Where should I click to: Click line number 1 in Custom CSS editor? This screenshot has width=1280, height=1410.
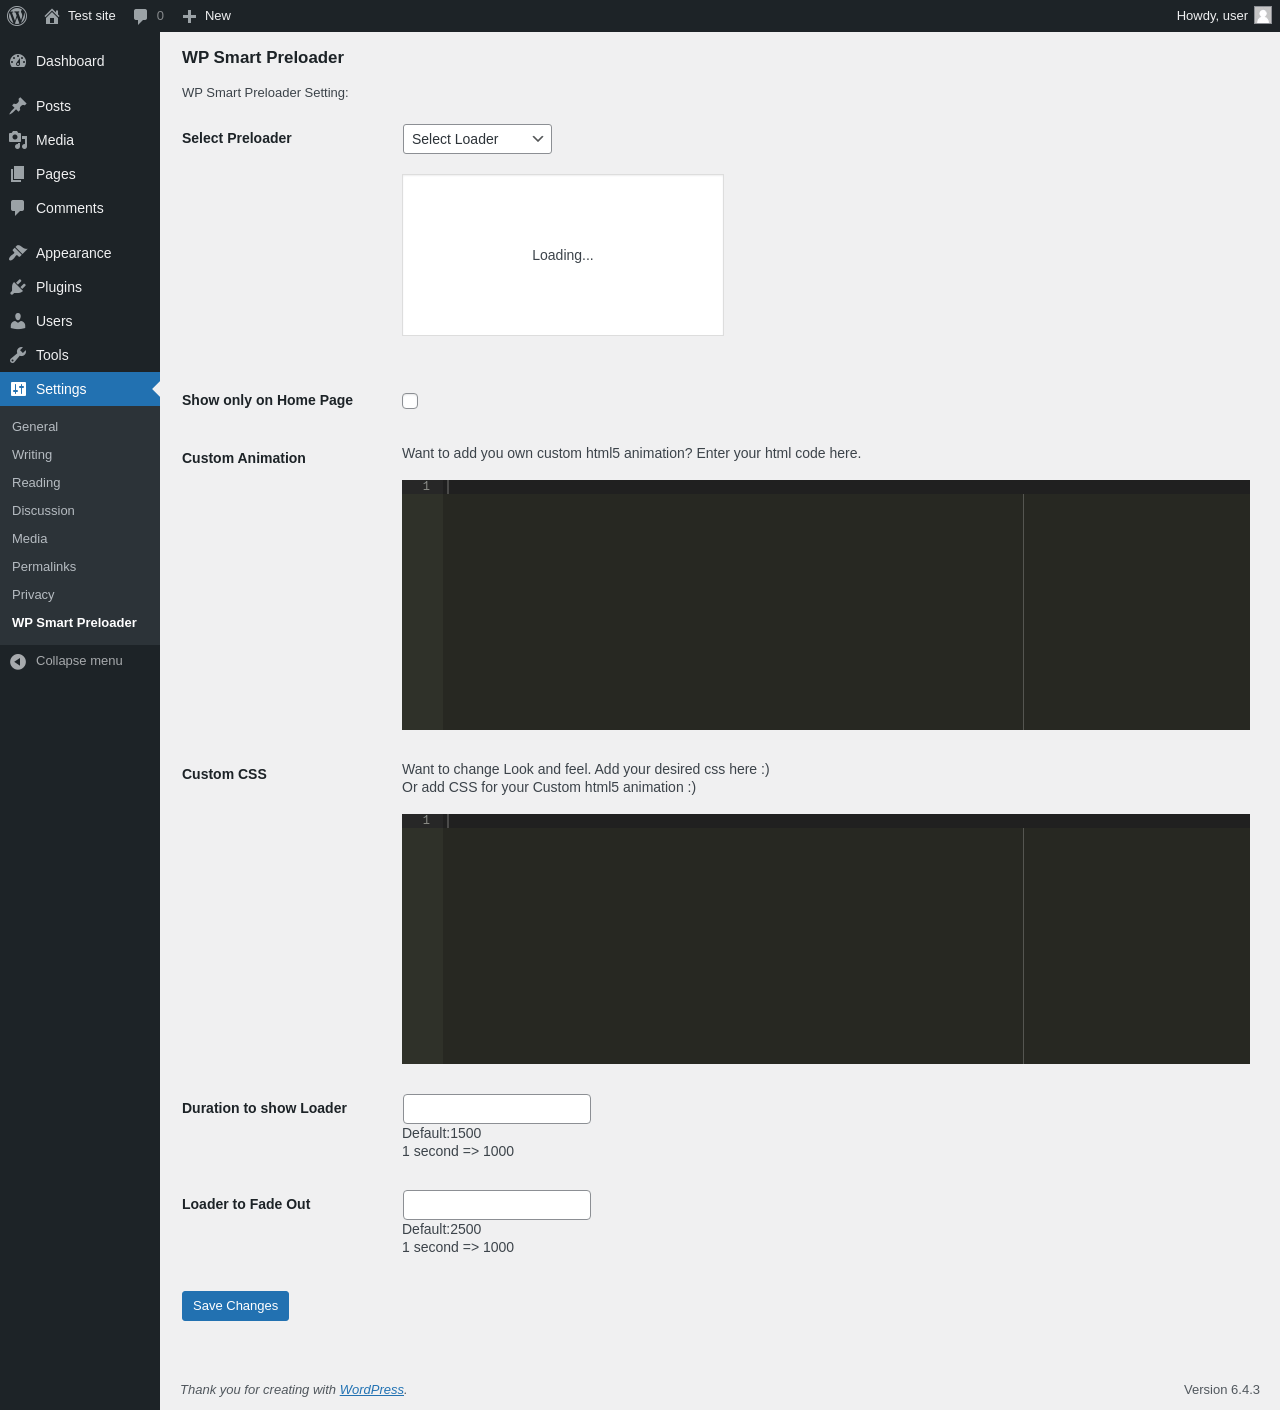[426, 821]
